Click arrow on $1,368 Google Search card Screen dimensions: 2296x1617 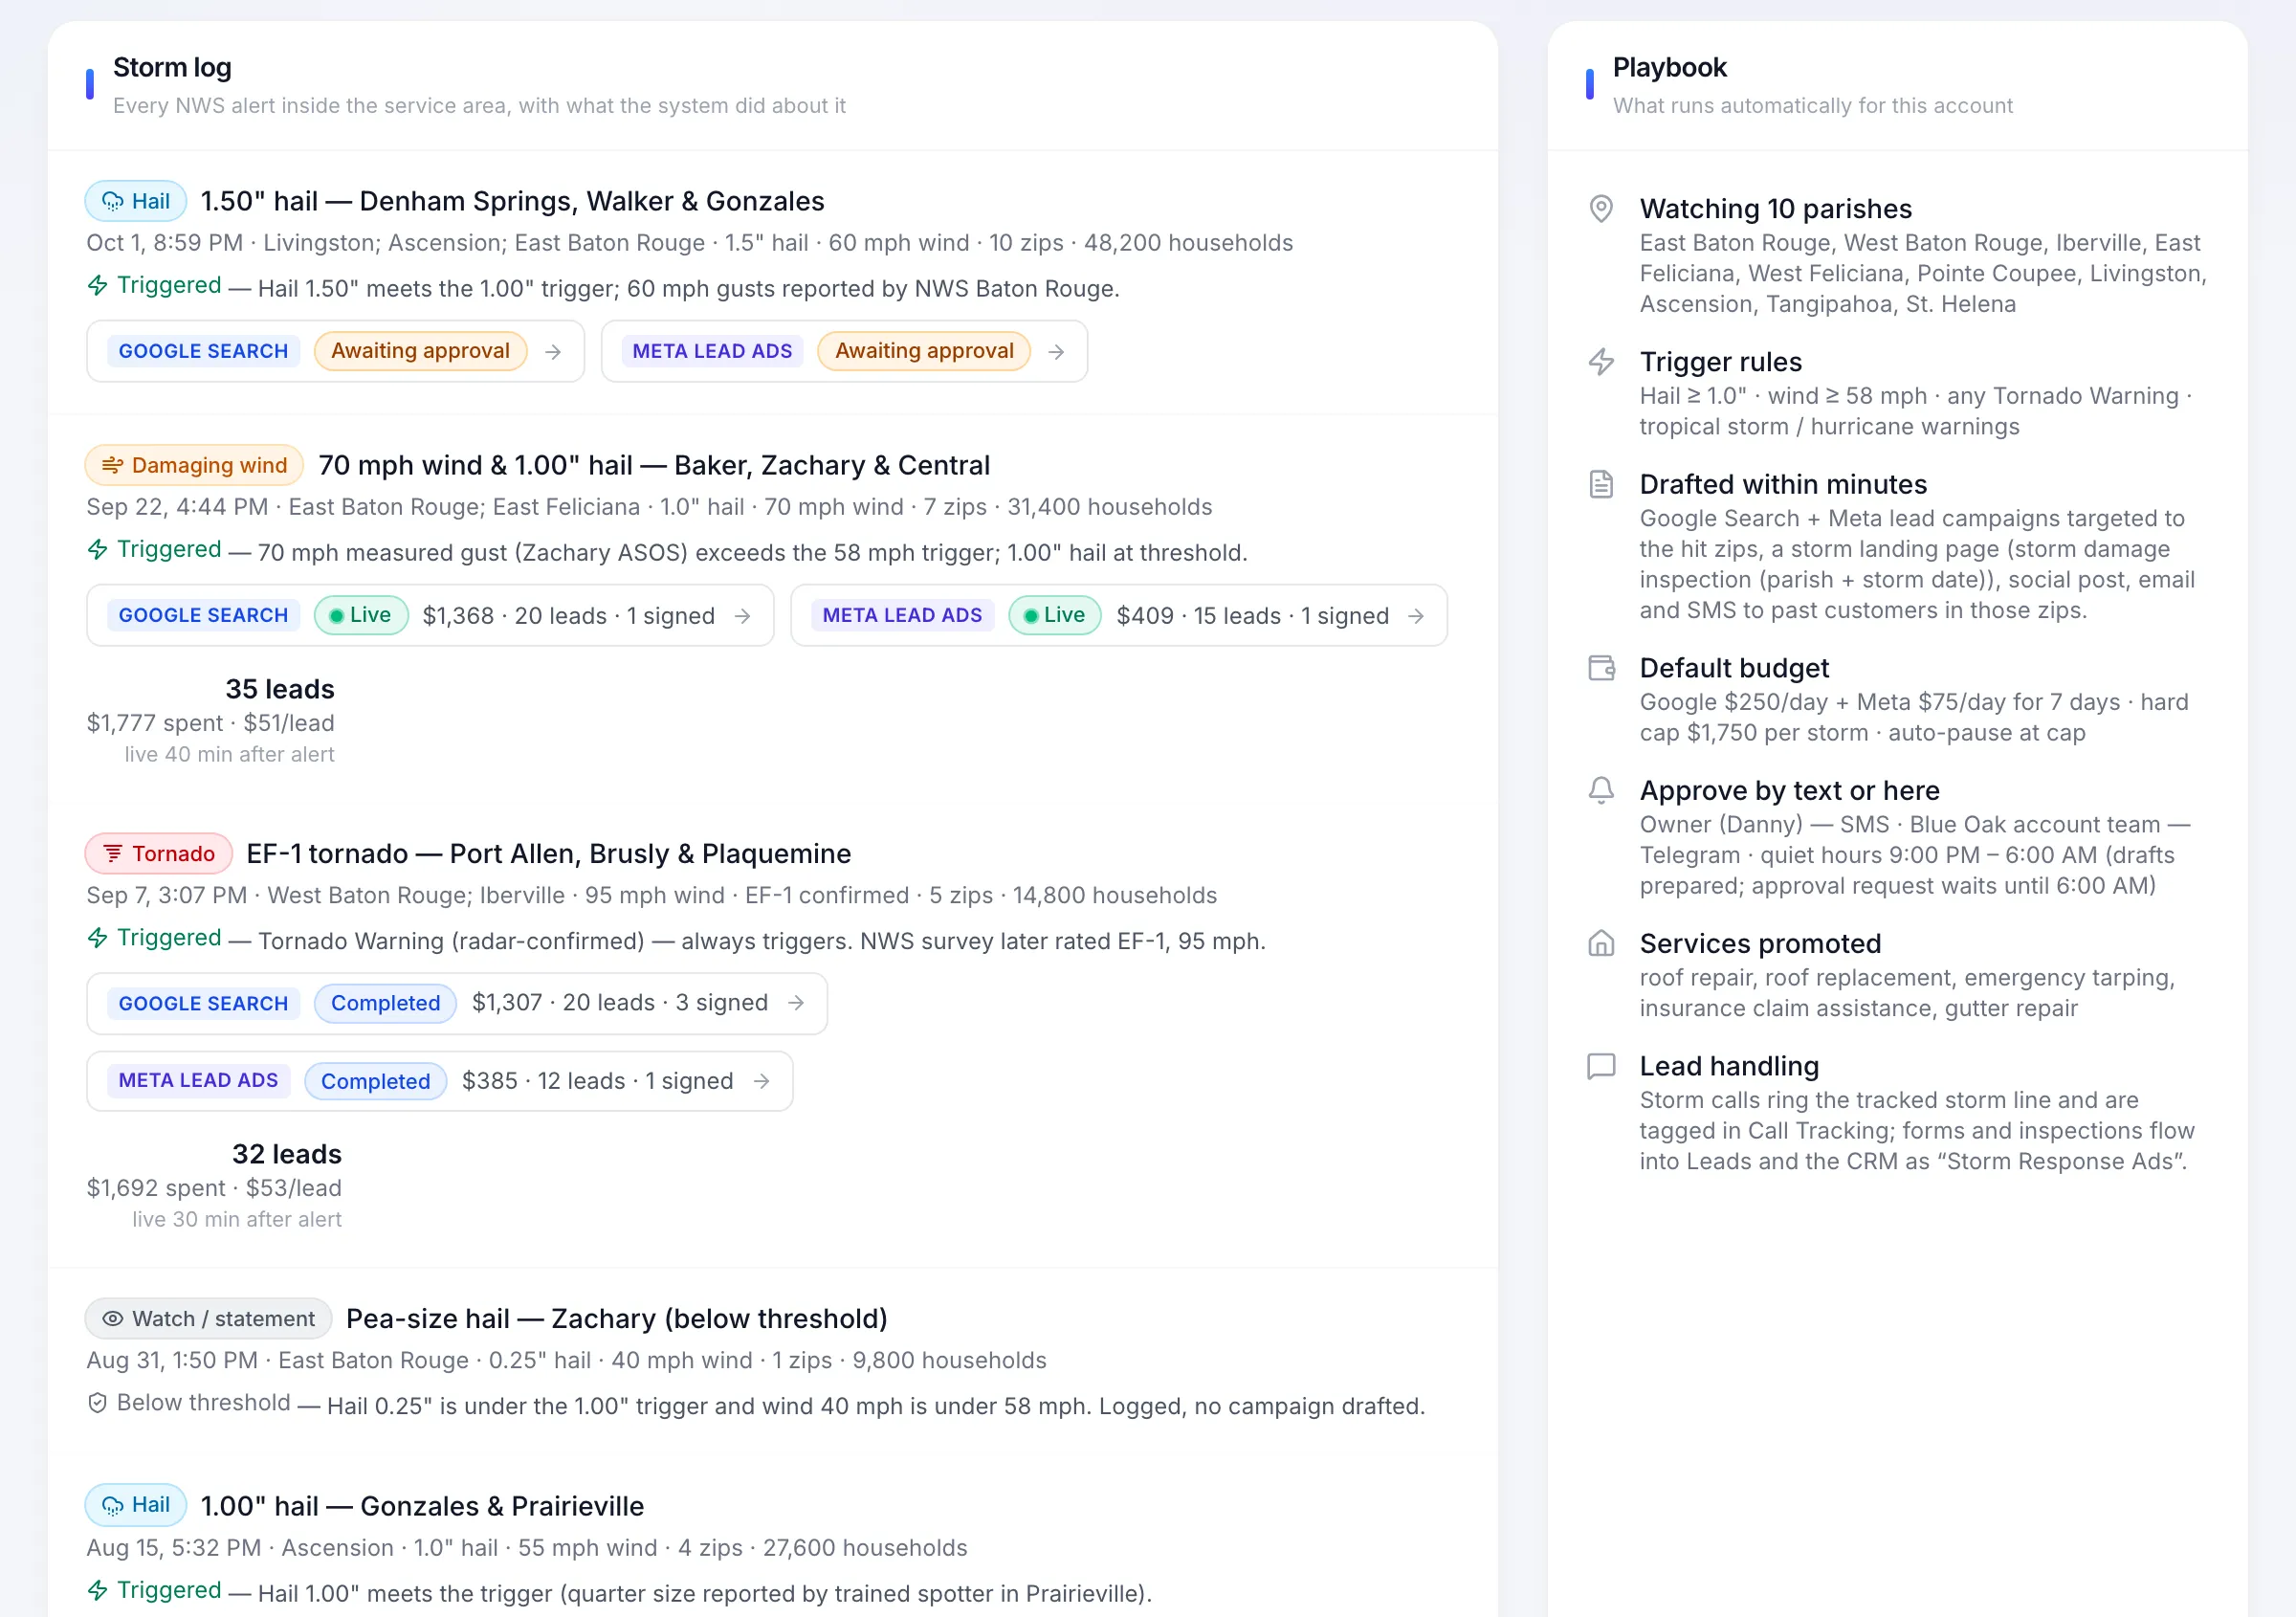(x=742, y=616)
